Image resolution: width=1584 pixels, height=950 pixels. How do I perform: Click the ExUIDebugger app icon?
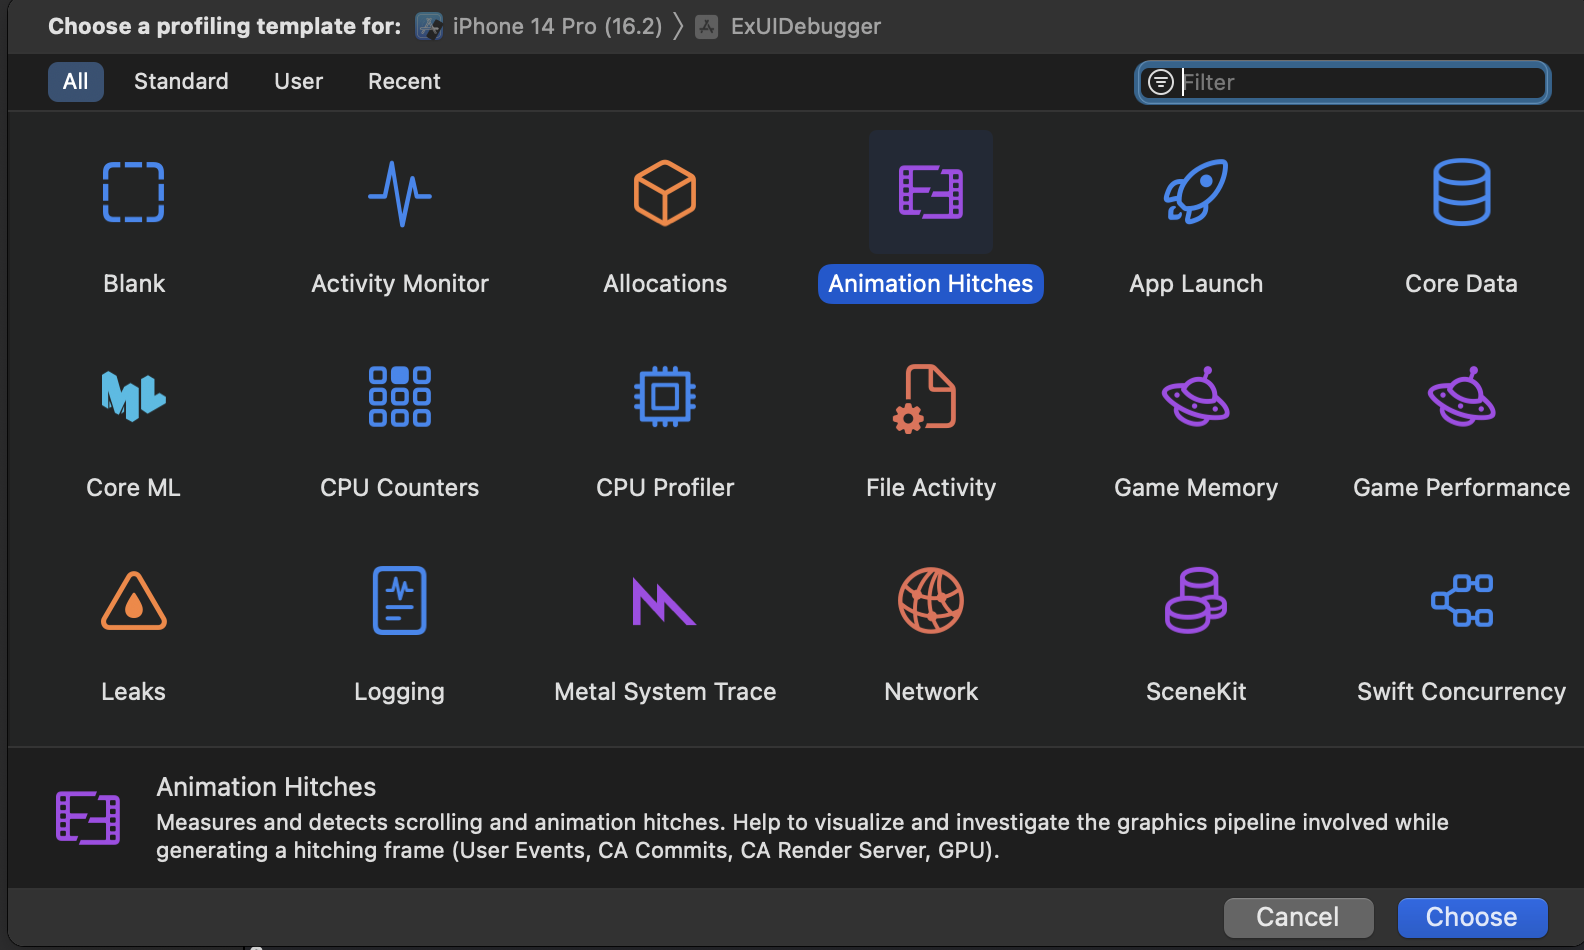707,27
